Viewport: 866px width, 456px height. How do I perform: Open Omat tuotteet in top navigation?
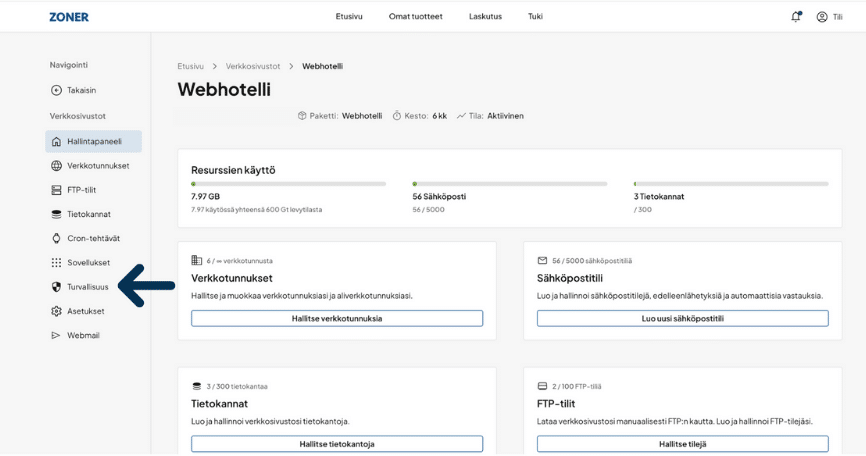coord(415,17)
